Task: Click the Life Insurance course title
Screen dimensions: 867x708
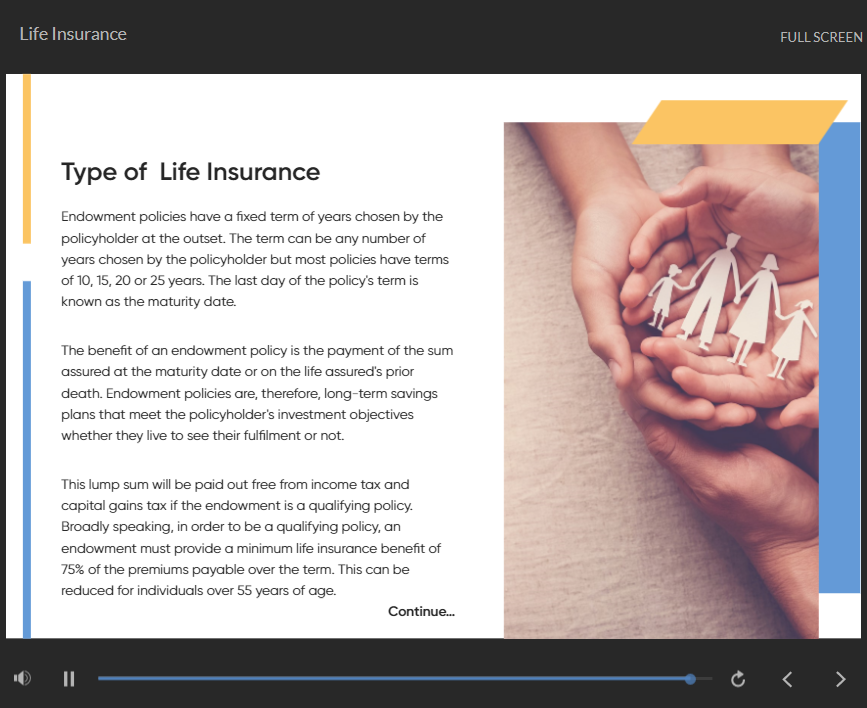Action: pos(73,34)
